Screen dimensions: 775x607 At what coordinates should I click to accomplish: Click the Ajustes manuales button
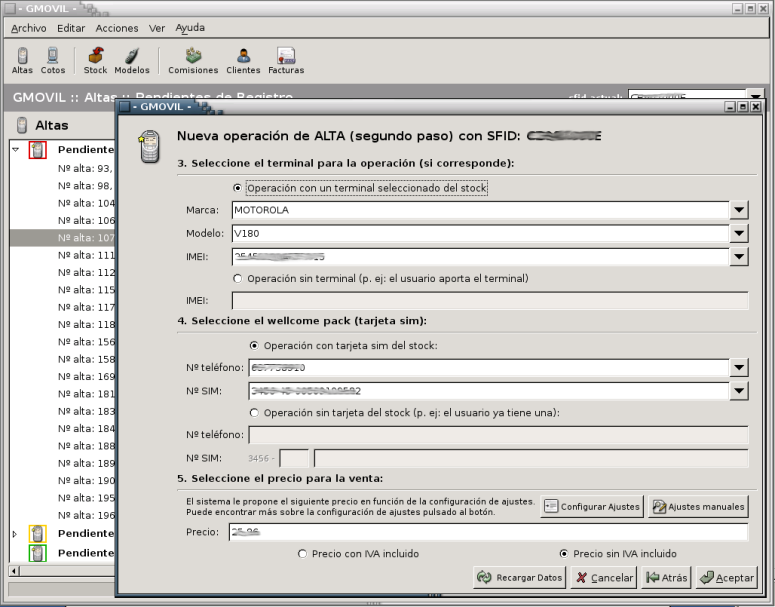tap(699, 507)
